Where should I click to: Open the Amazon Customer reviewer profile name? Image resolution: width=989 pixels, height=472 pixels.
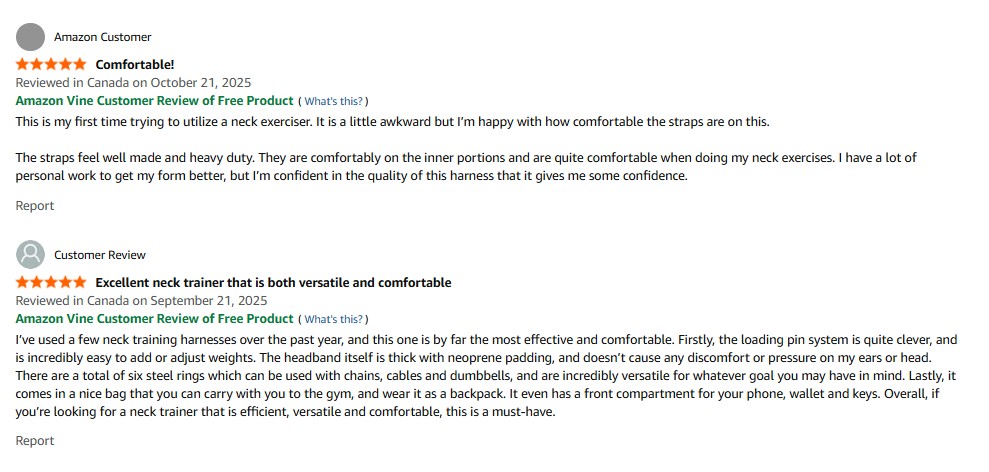[102, 37]
